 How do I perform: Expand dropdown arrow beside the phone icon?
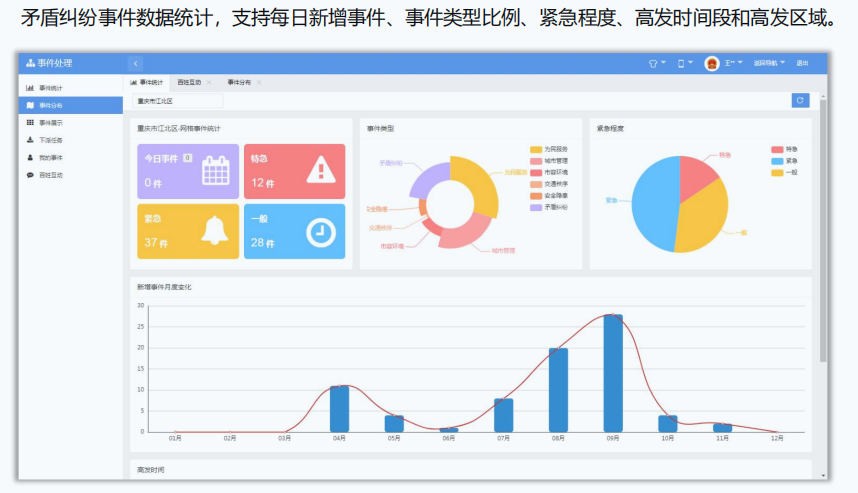pos(690,62)
